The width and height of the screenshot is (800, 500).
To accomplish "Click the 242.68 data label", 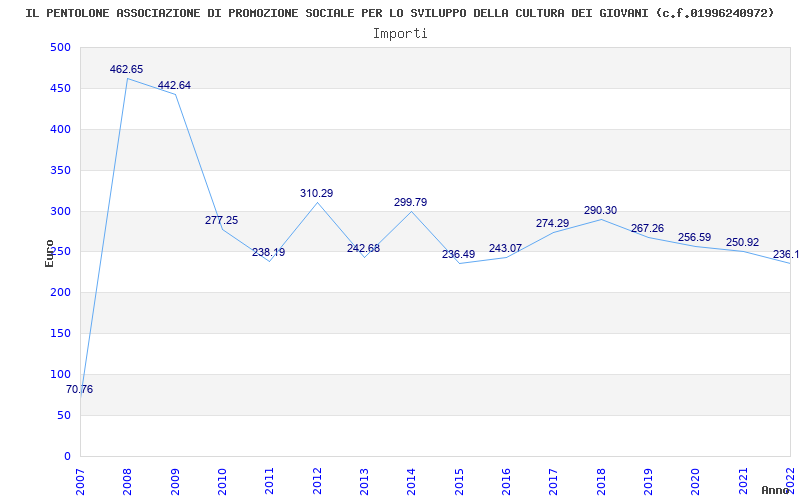I will [x=363, y=248].
